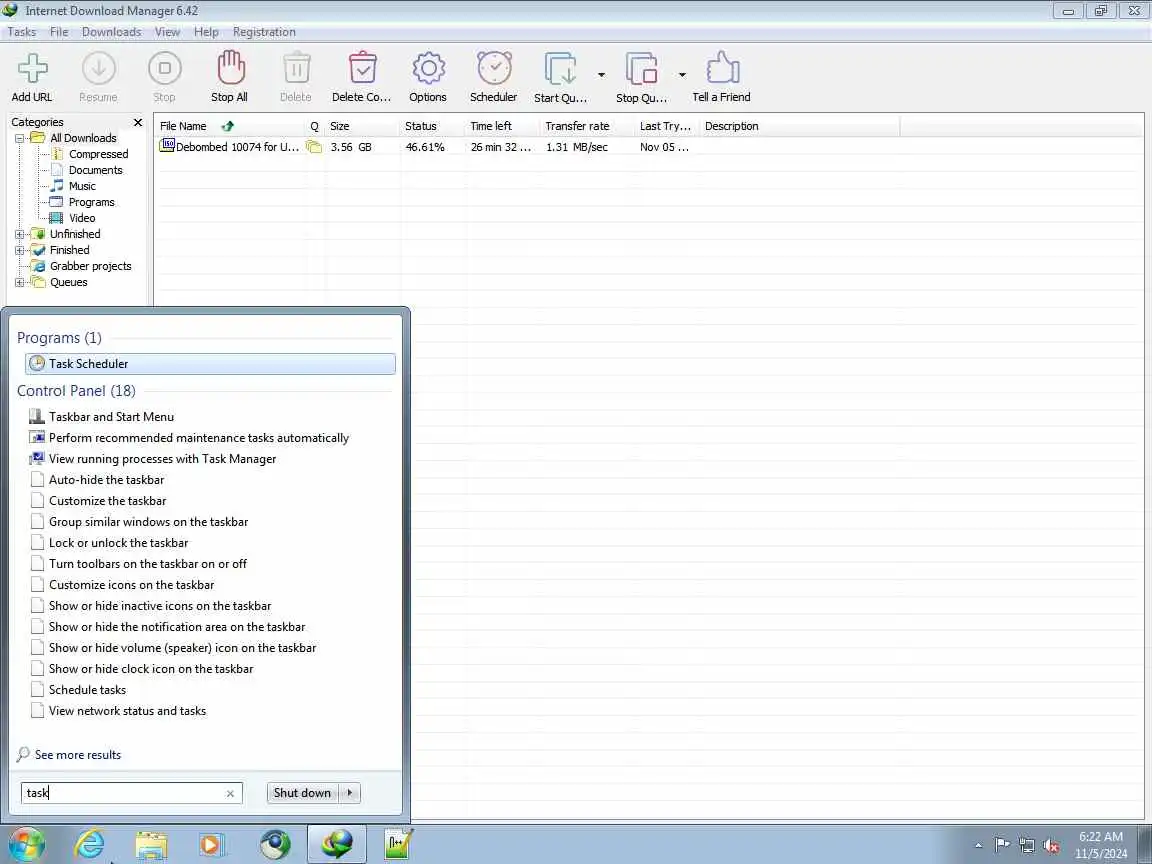Click the queue icon in download row
This screenshot has height=864, width=1152.
click(314, 147)
